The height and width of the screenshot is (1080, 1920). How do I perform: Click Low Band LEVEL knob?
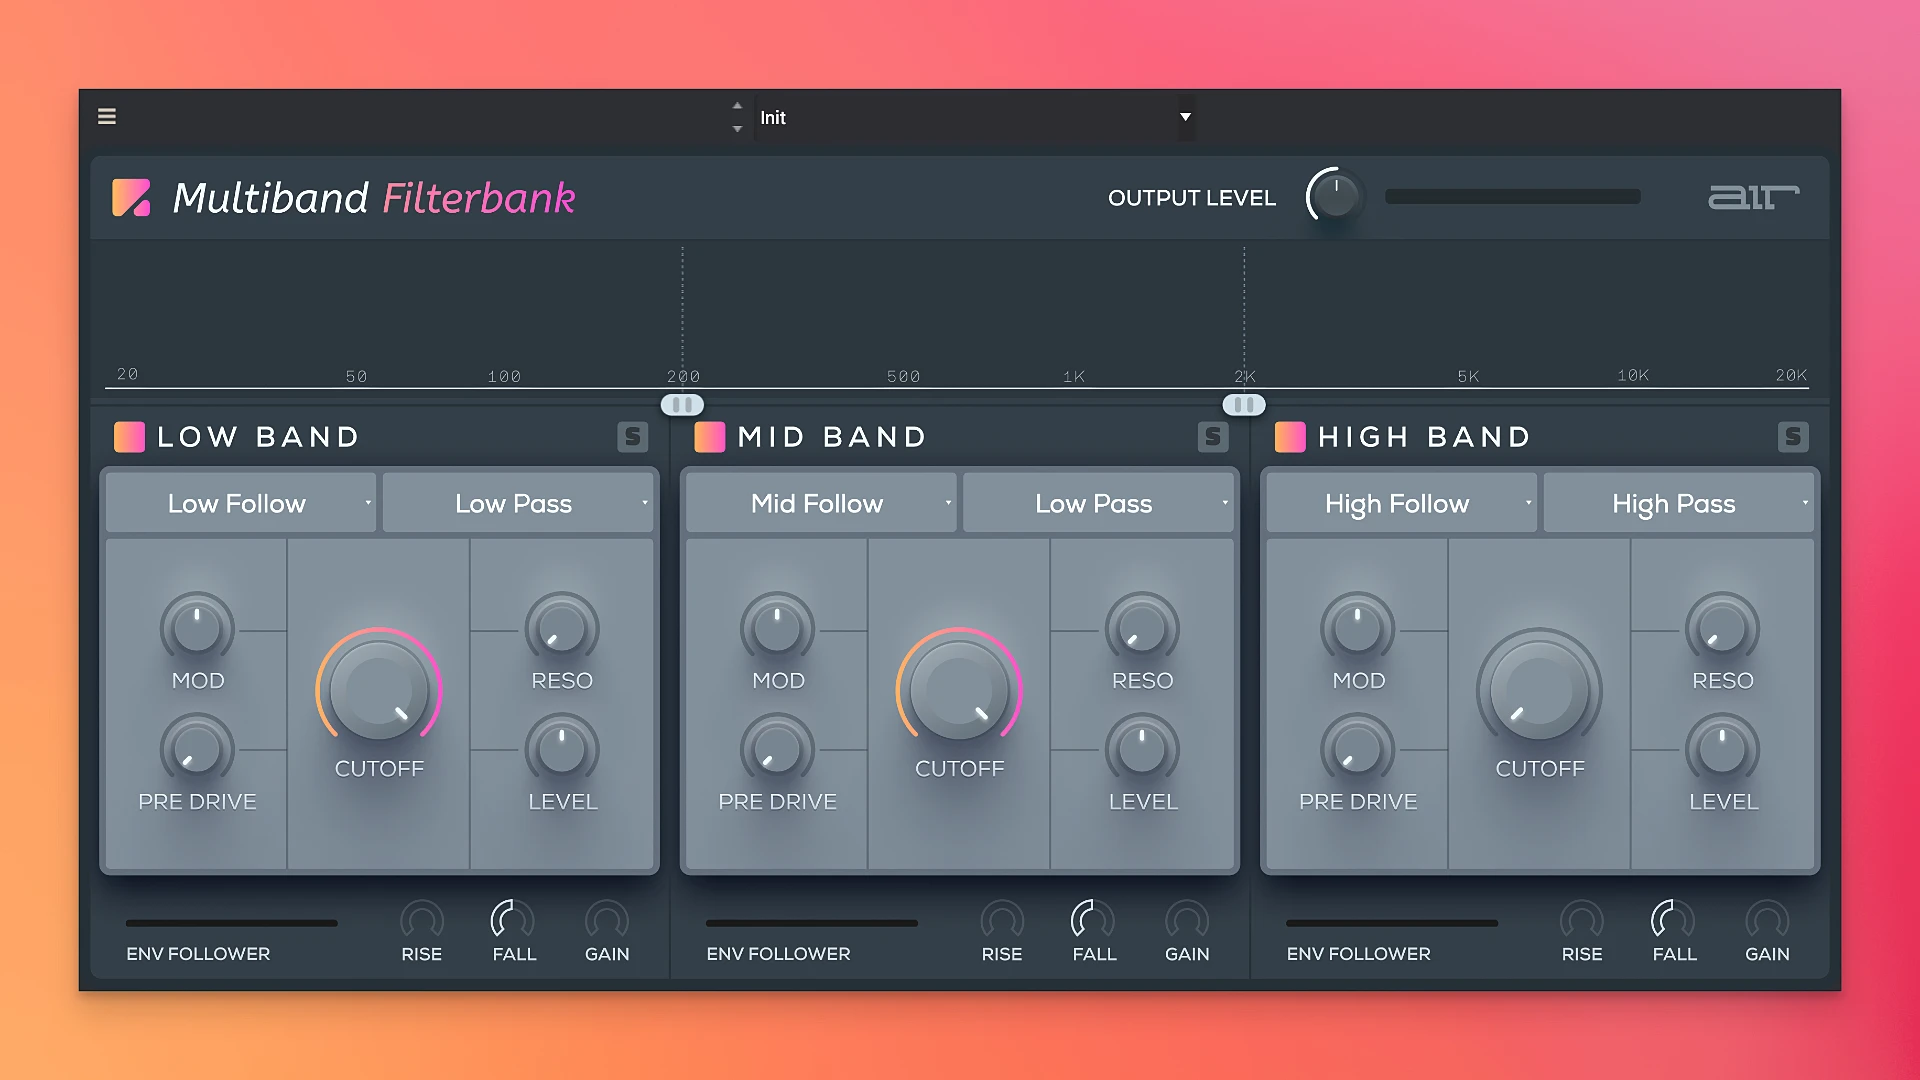[x=562, y=749]
